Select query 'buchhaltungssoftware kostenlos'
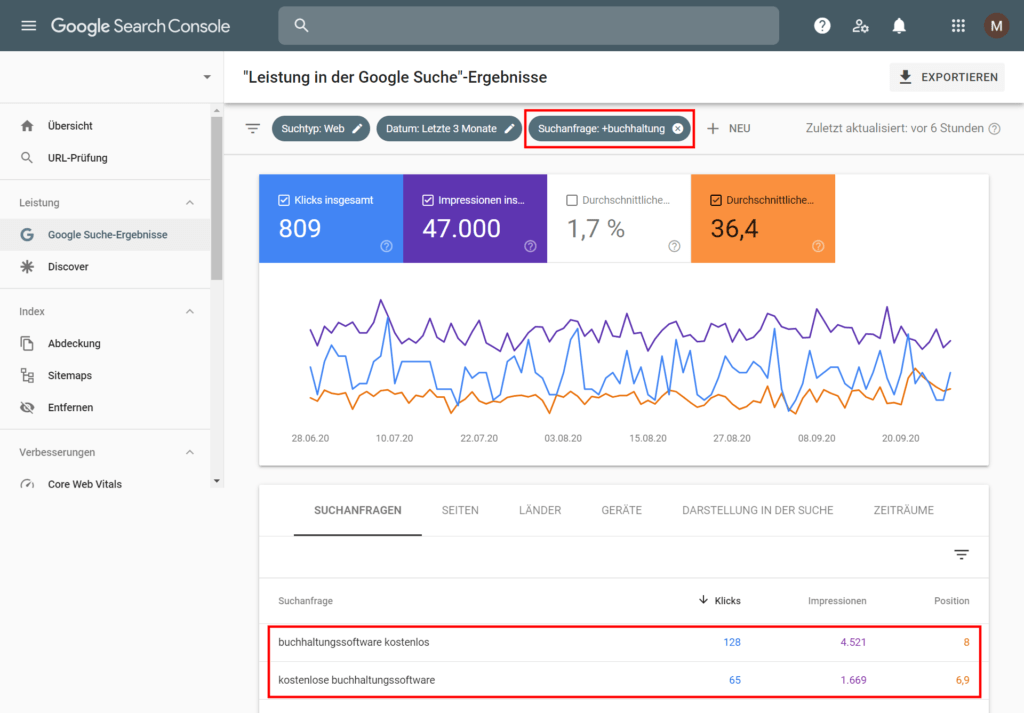This screenshot has width=1024, height=713. pos(354,642)
